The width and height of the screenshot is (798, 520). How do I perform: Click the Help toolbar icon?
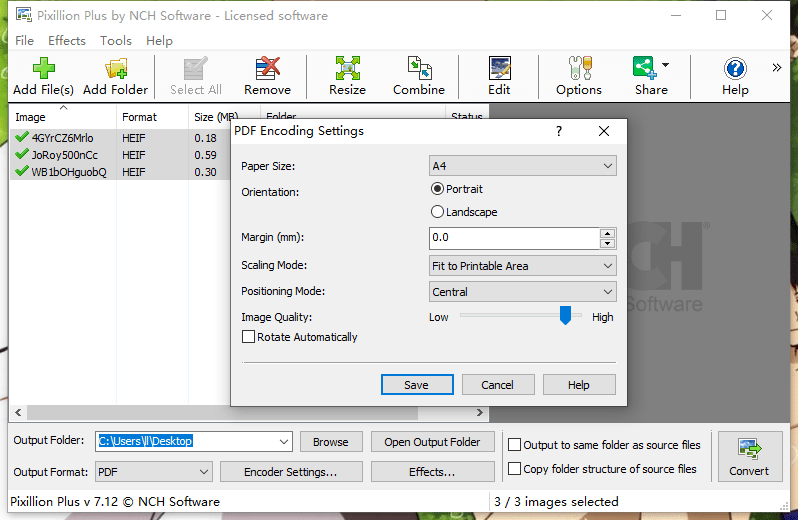[x=735, y=69]
